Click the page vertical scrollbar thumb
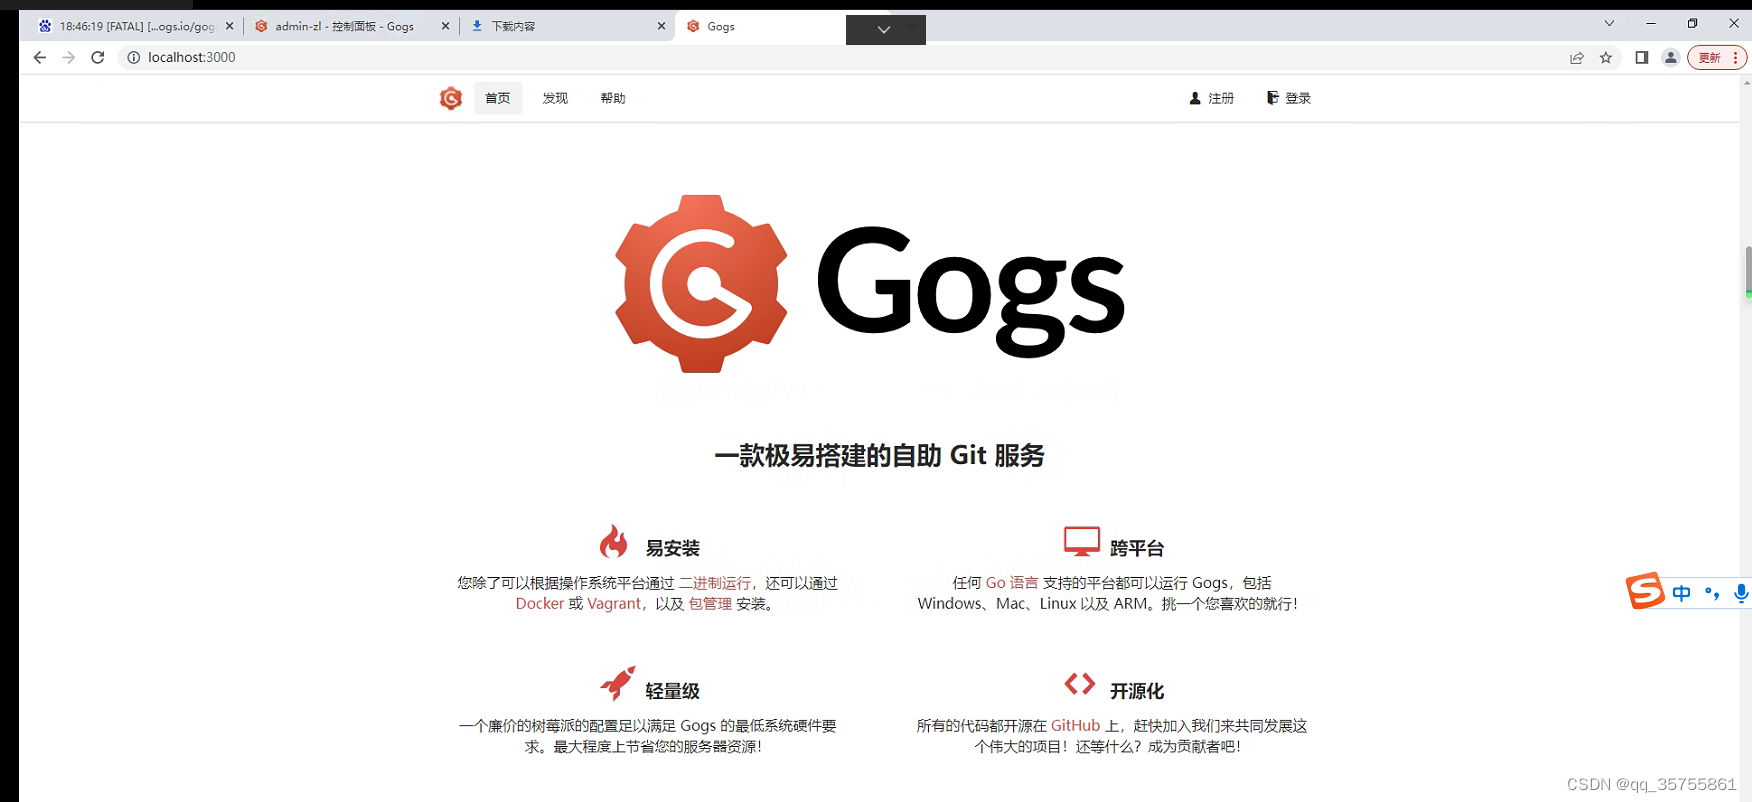The height and width of the screenshot is (802, 1752). (x=1747, y=271)
